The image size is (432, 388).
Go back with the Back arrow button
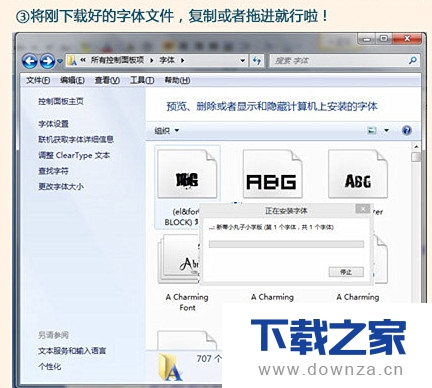[30, 61]
